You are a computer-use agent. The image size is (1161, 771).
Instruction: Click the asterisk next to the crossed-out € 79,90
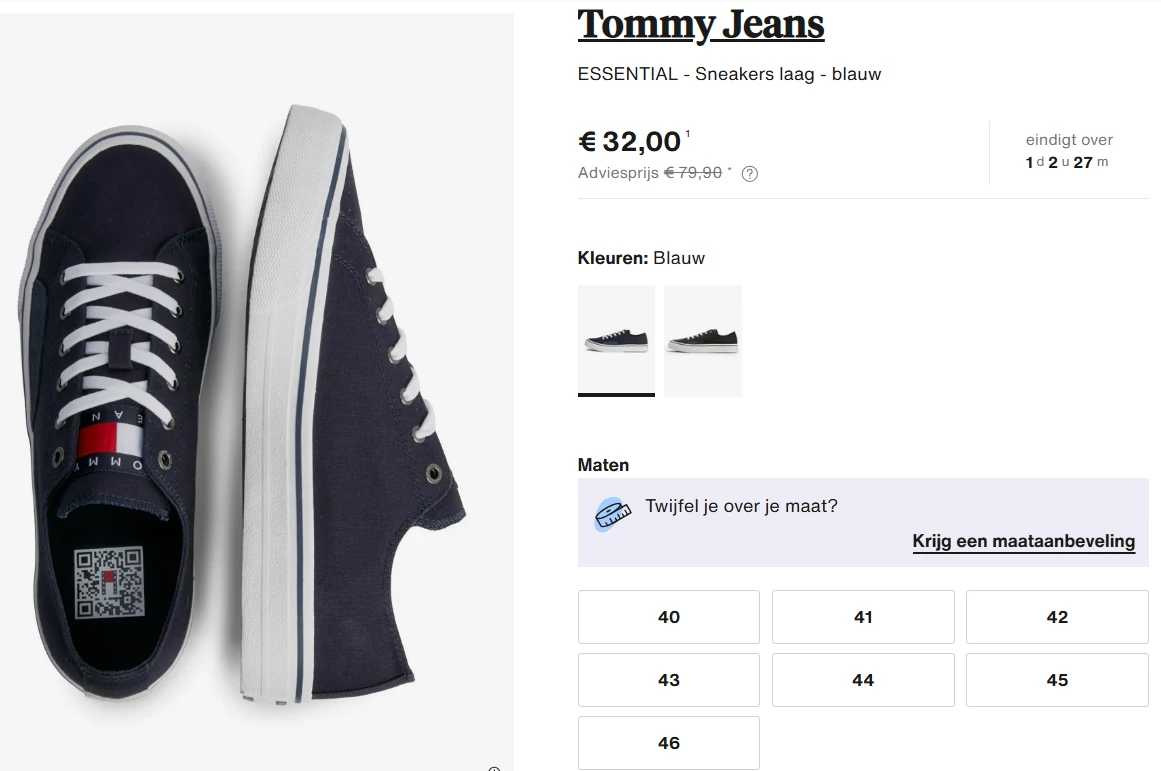[x=729, y=168]
